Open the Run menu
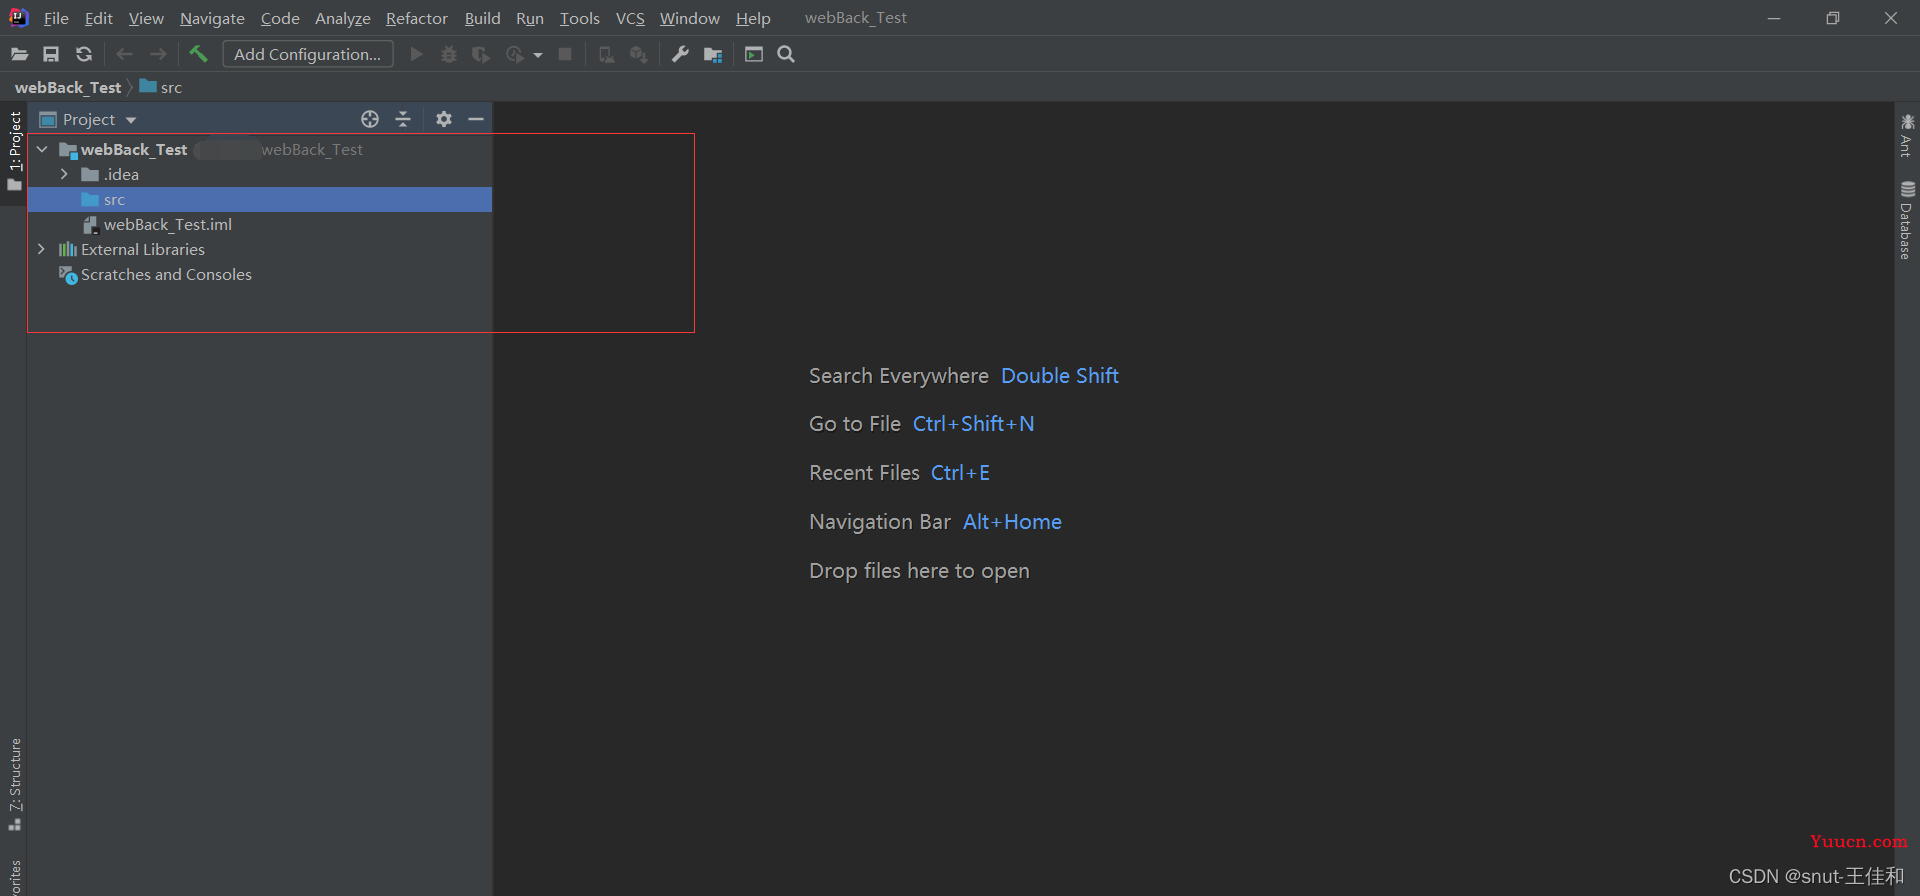This screenshot has height=896, width=1920. click(x=530, y=18)
